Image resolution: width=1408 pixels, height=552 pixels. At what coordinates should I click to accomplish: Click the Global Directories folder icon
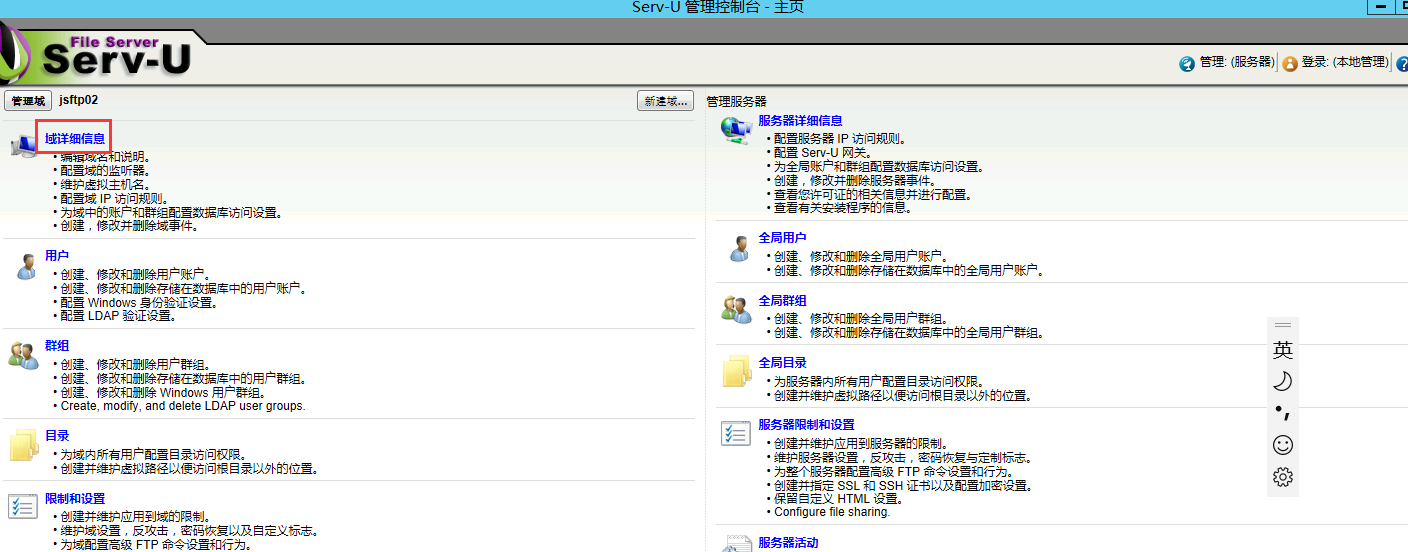tap(737, 371)
